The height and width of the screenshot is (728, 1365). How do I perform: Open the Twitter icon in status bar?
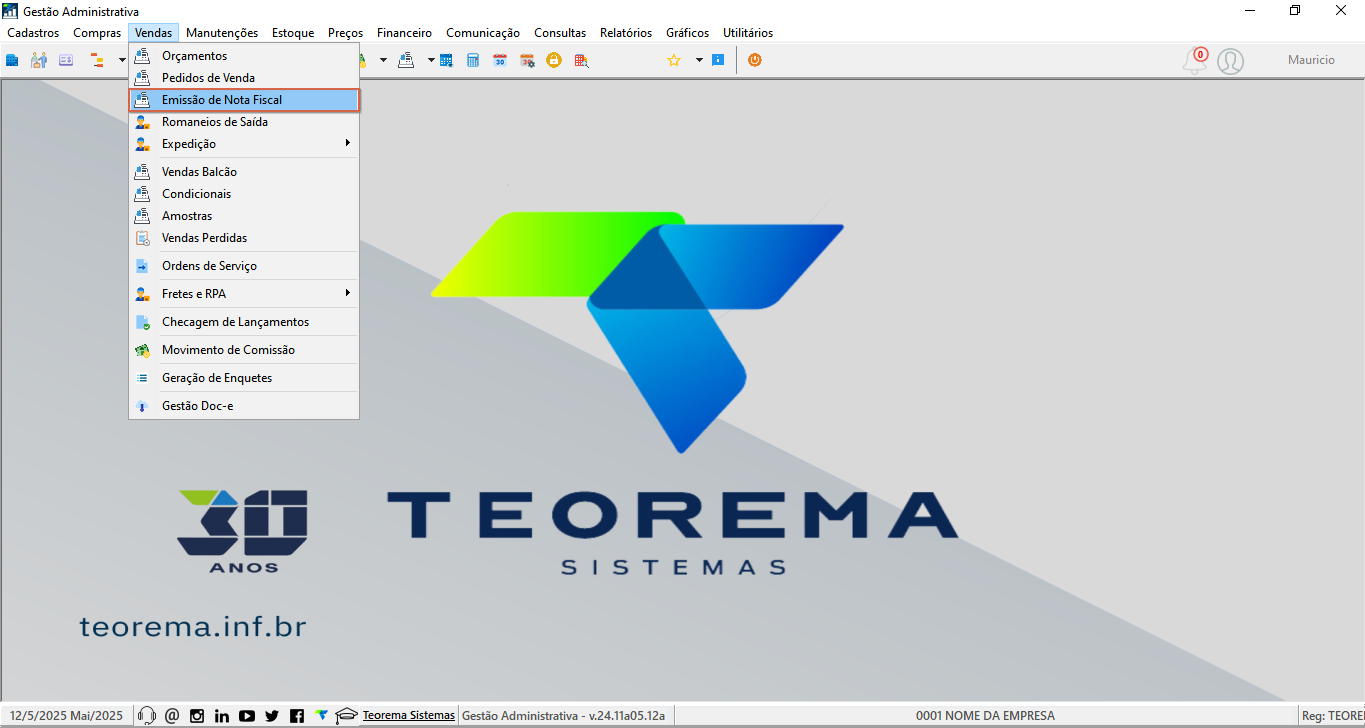tap(272, 715)
